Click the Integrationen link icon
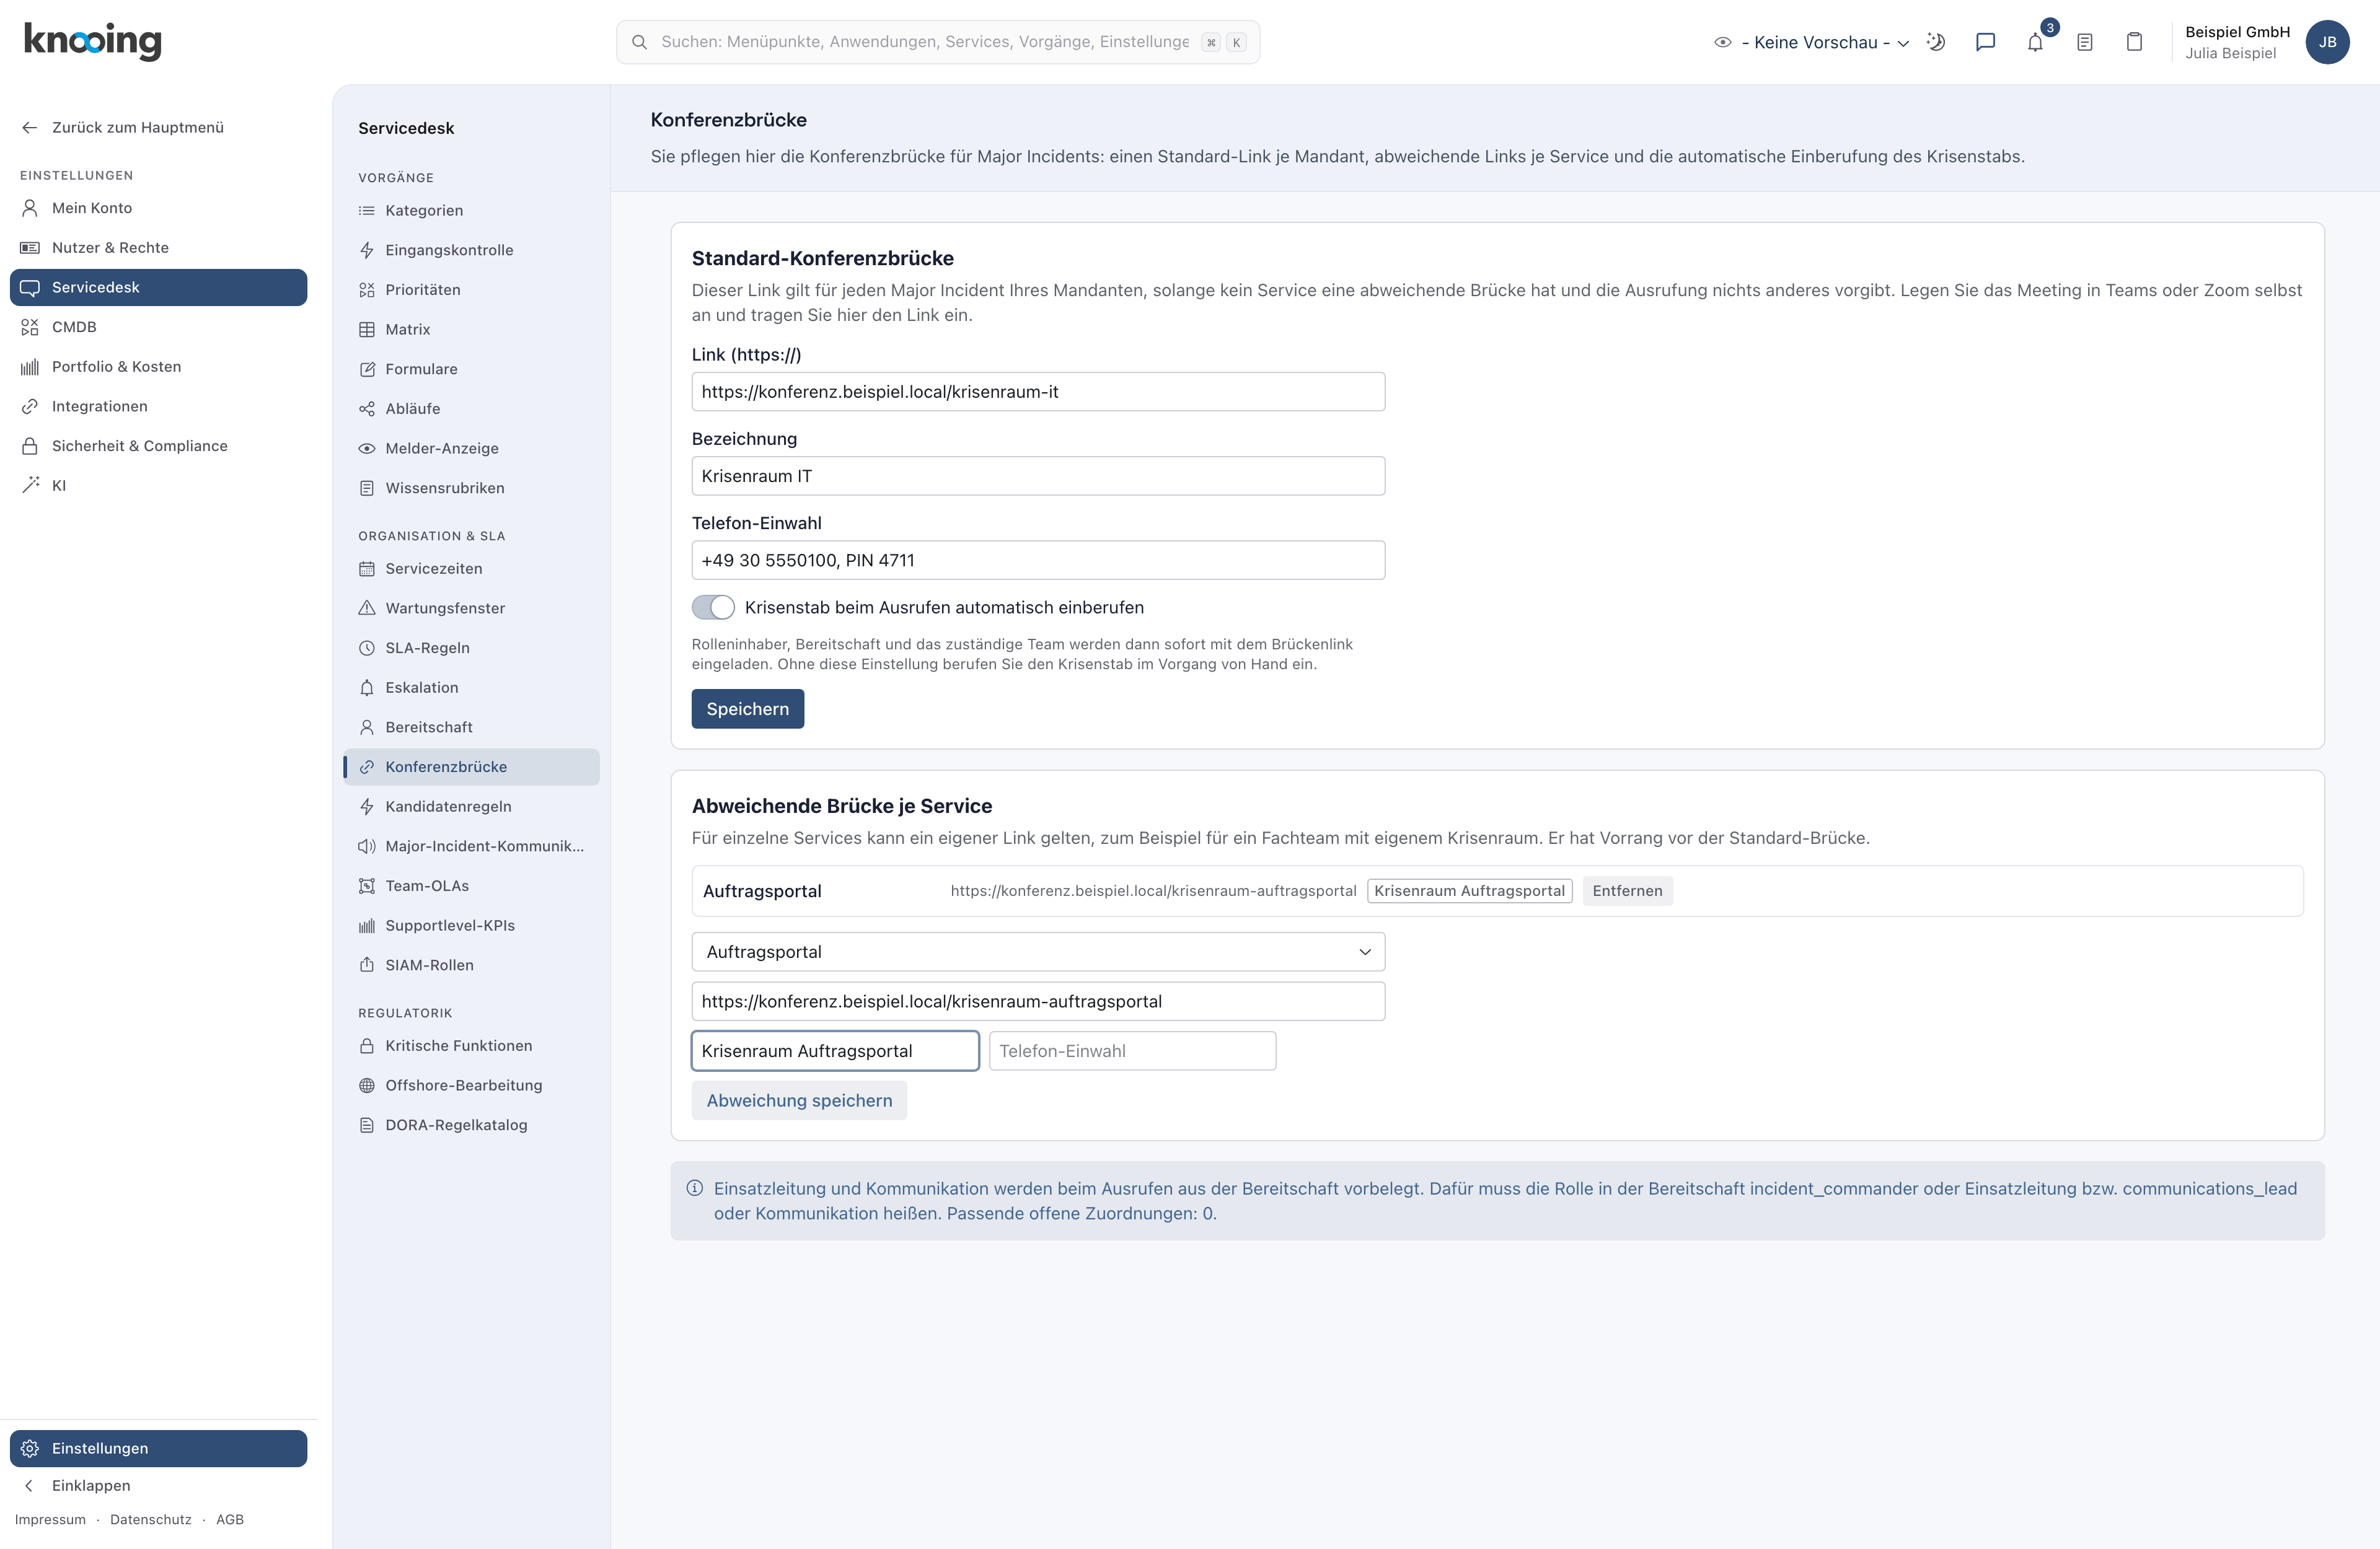Screen dimensions: 2380x1549 pos(30,406)
